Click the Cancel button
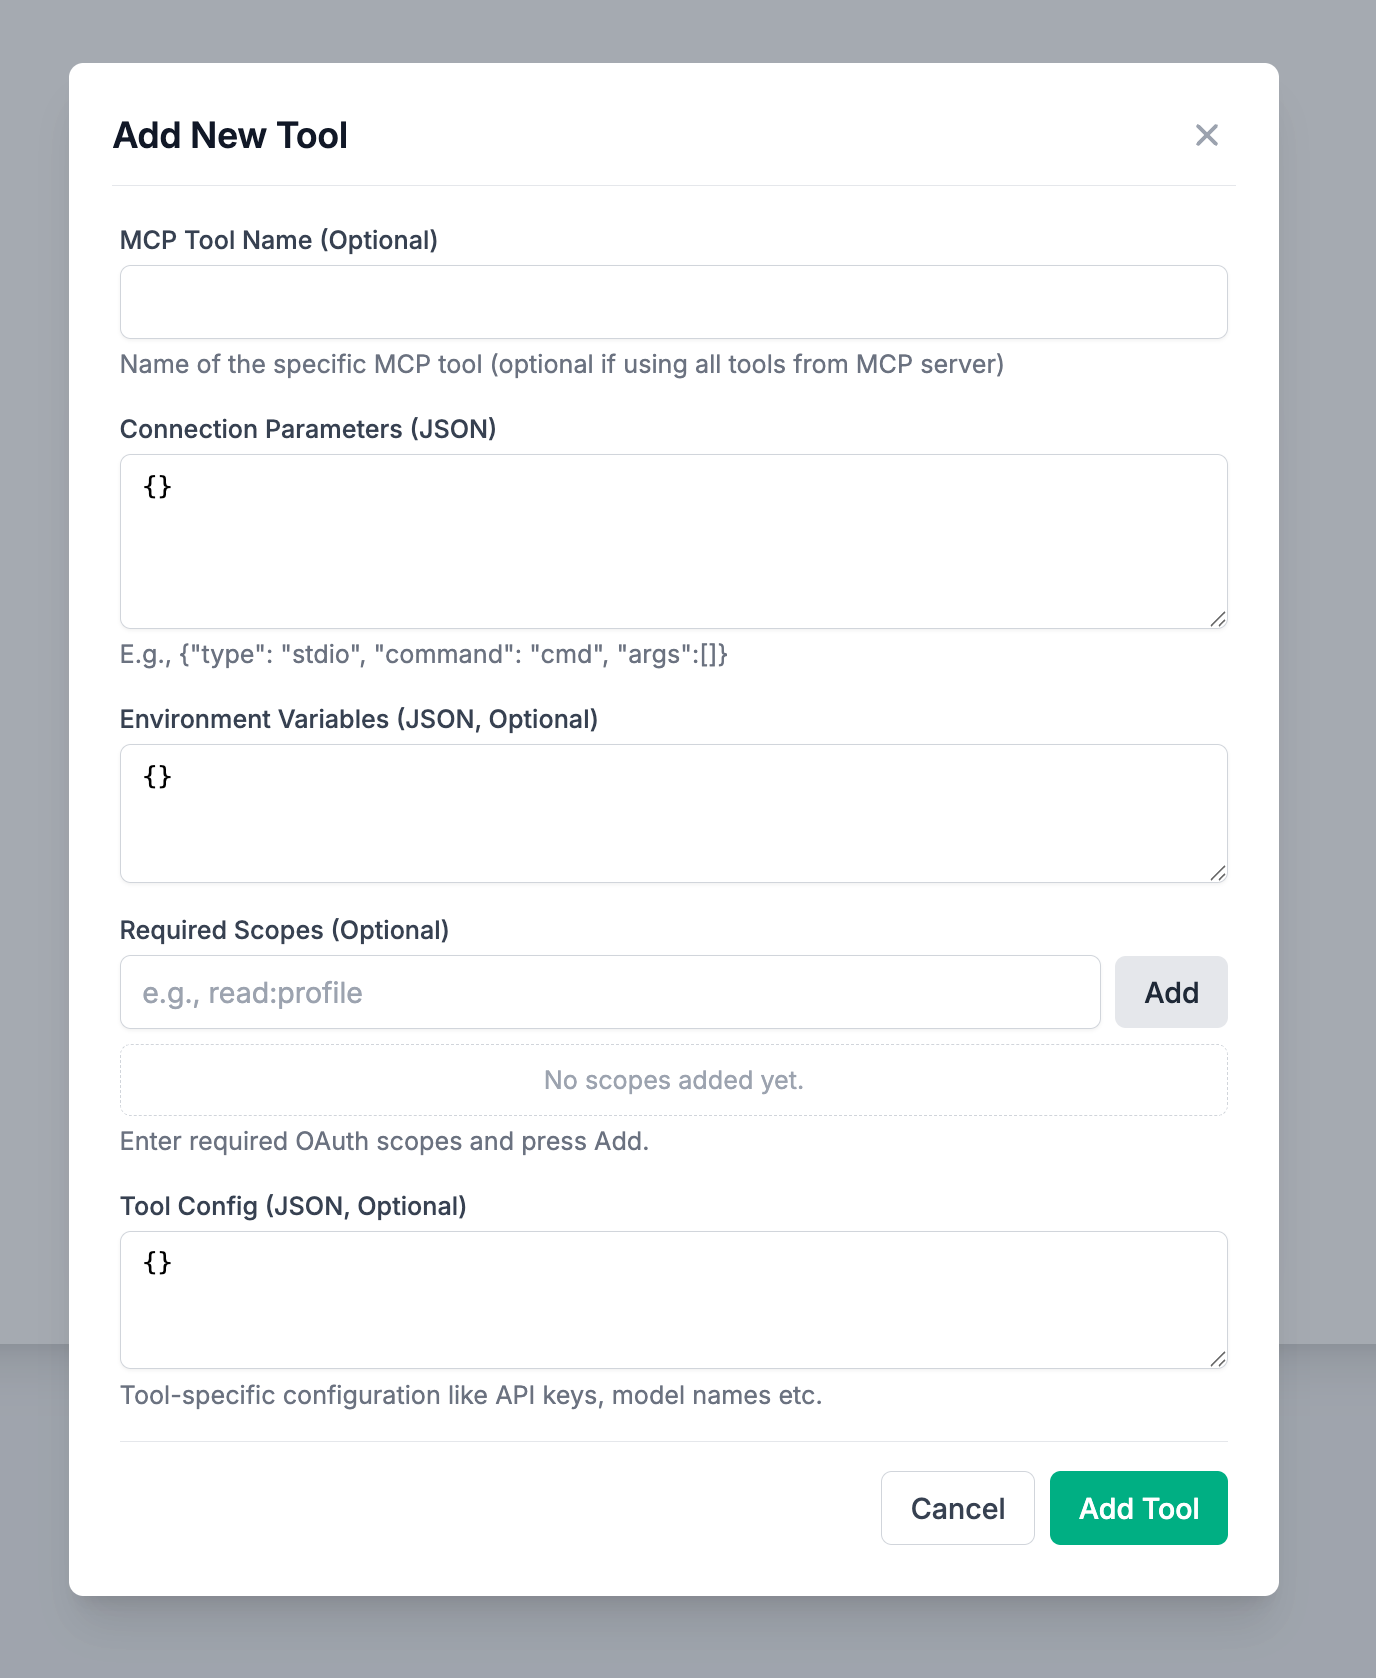This screenshot has width=1376, height=1678. pyautogui.click(x=956, y=1508)
